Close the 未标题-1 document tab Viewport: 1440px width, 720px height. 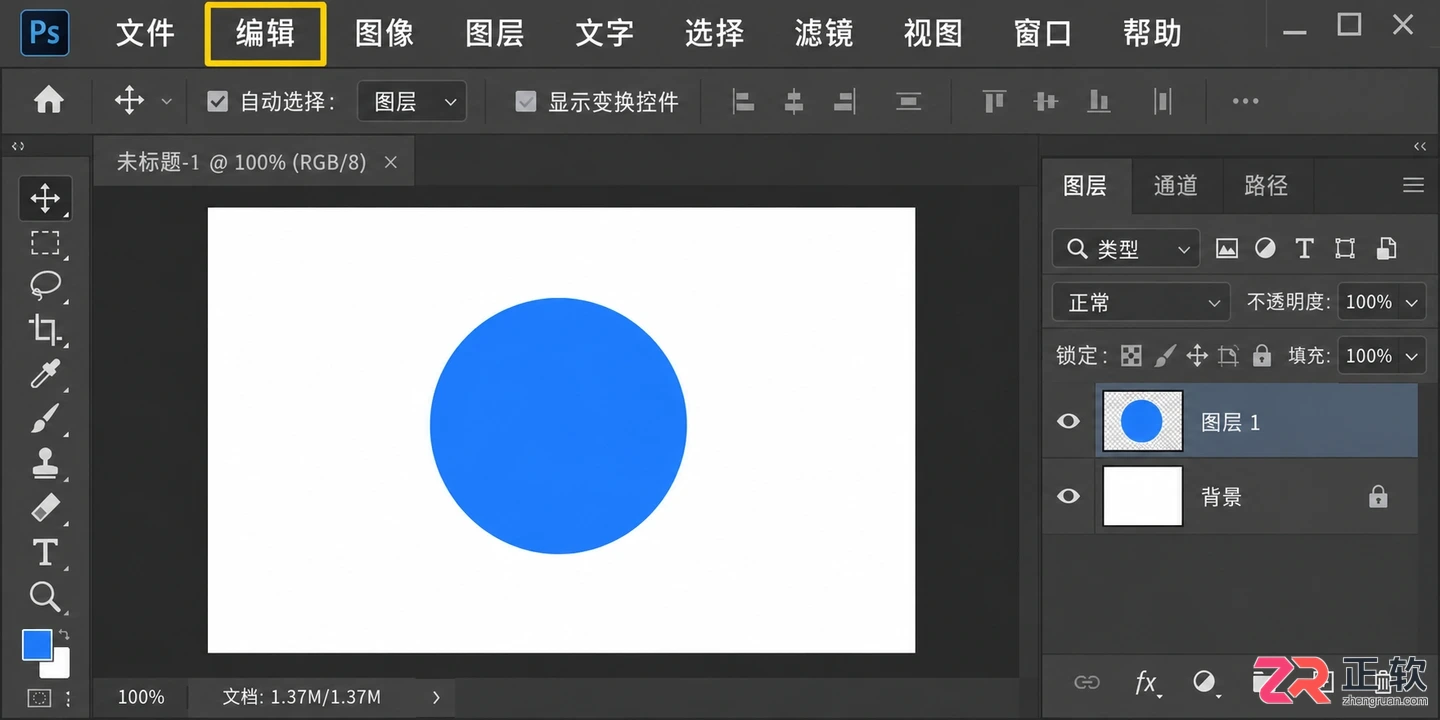pyautogui.click(x=391, y=162)
